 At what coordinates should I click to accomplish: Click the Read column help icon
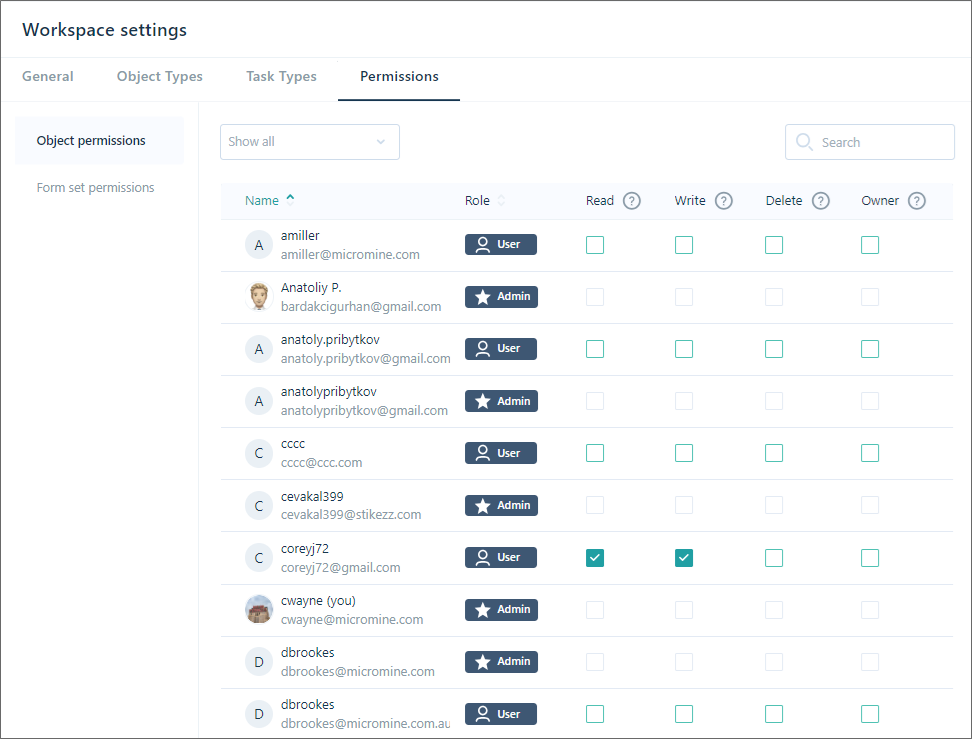[x=631, y=201]
